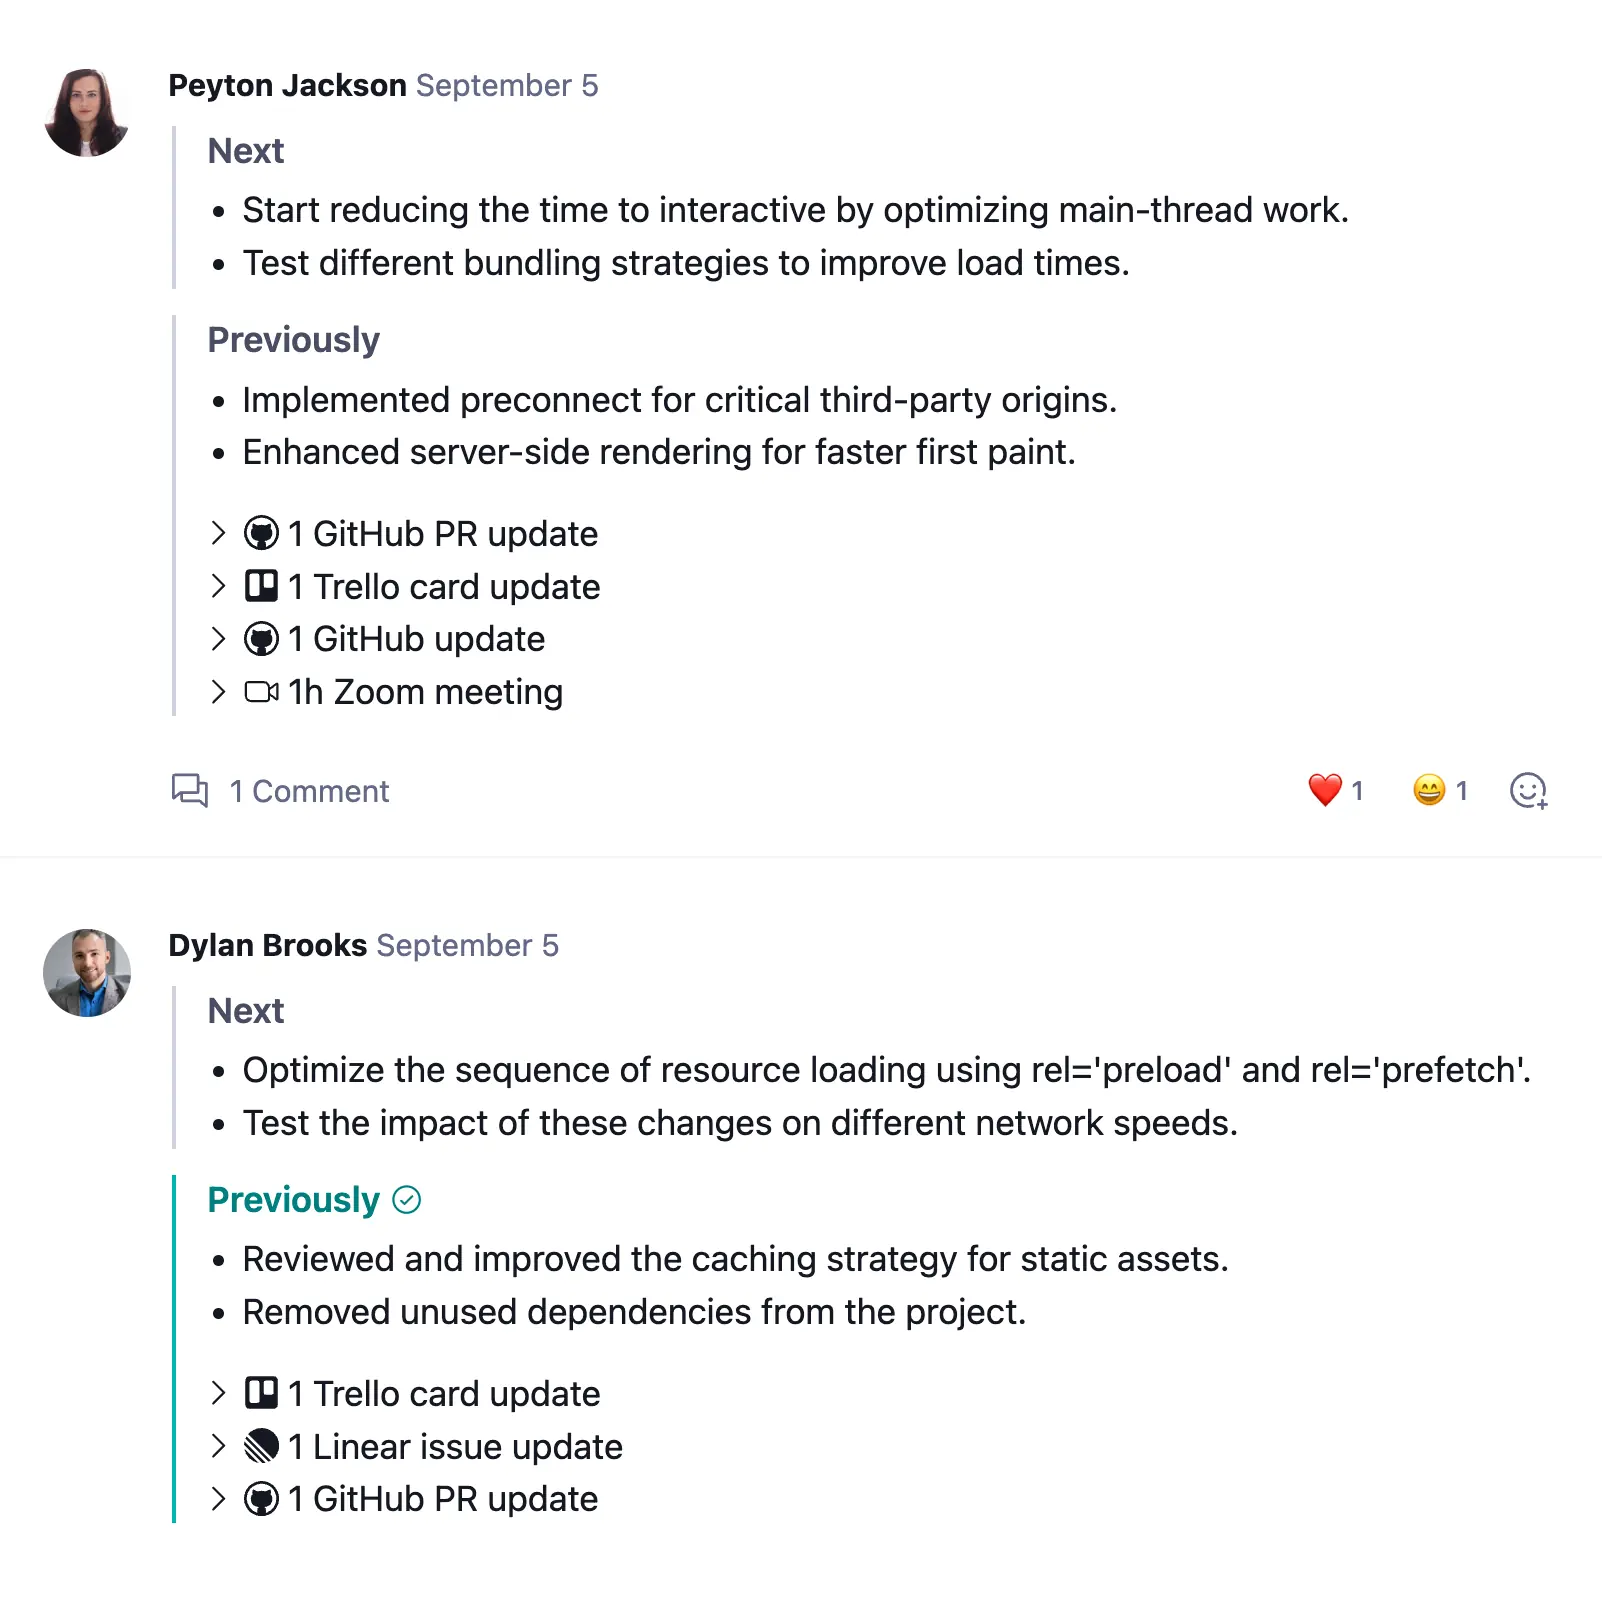Open the 1 Comment link
The width and height of the screenshot is (1602, 1602).
308,791
